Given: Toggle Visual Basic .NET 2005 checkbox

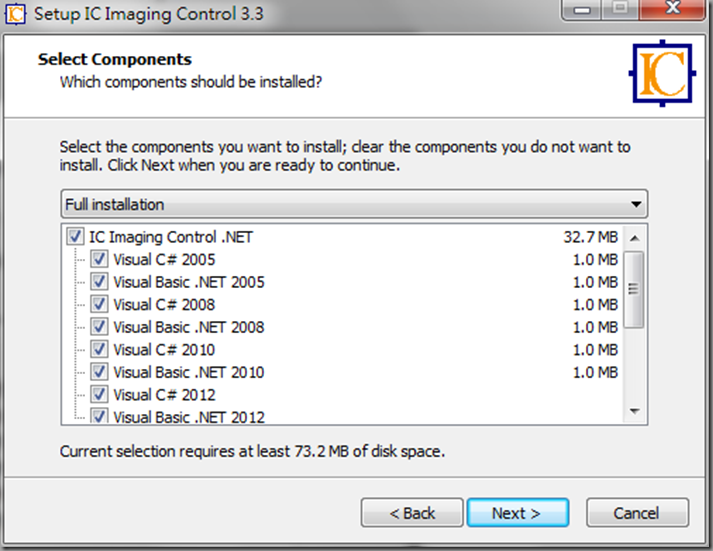Looking at the screenshot, I should 99,282.
